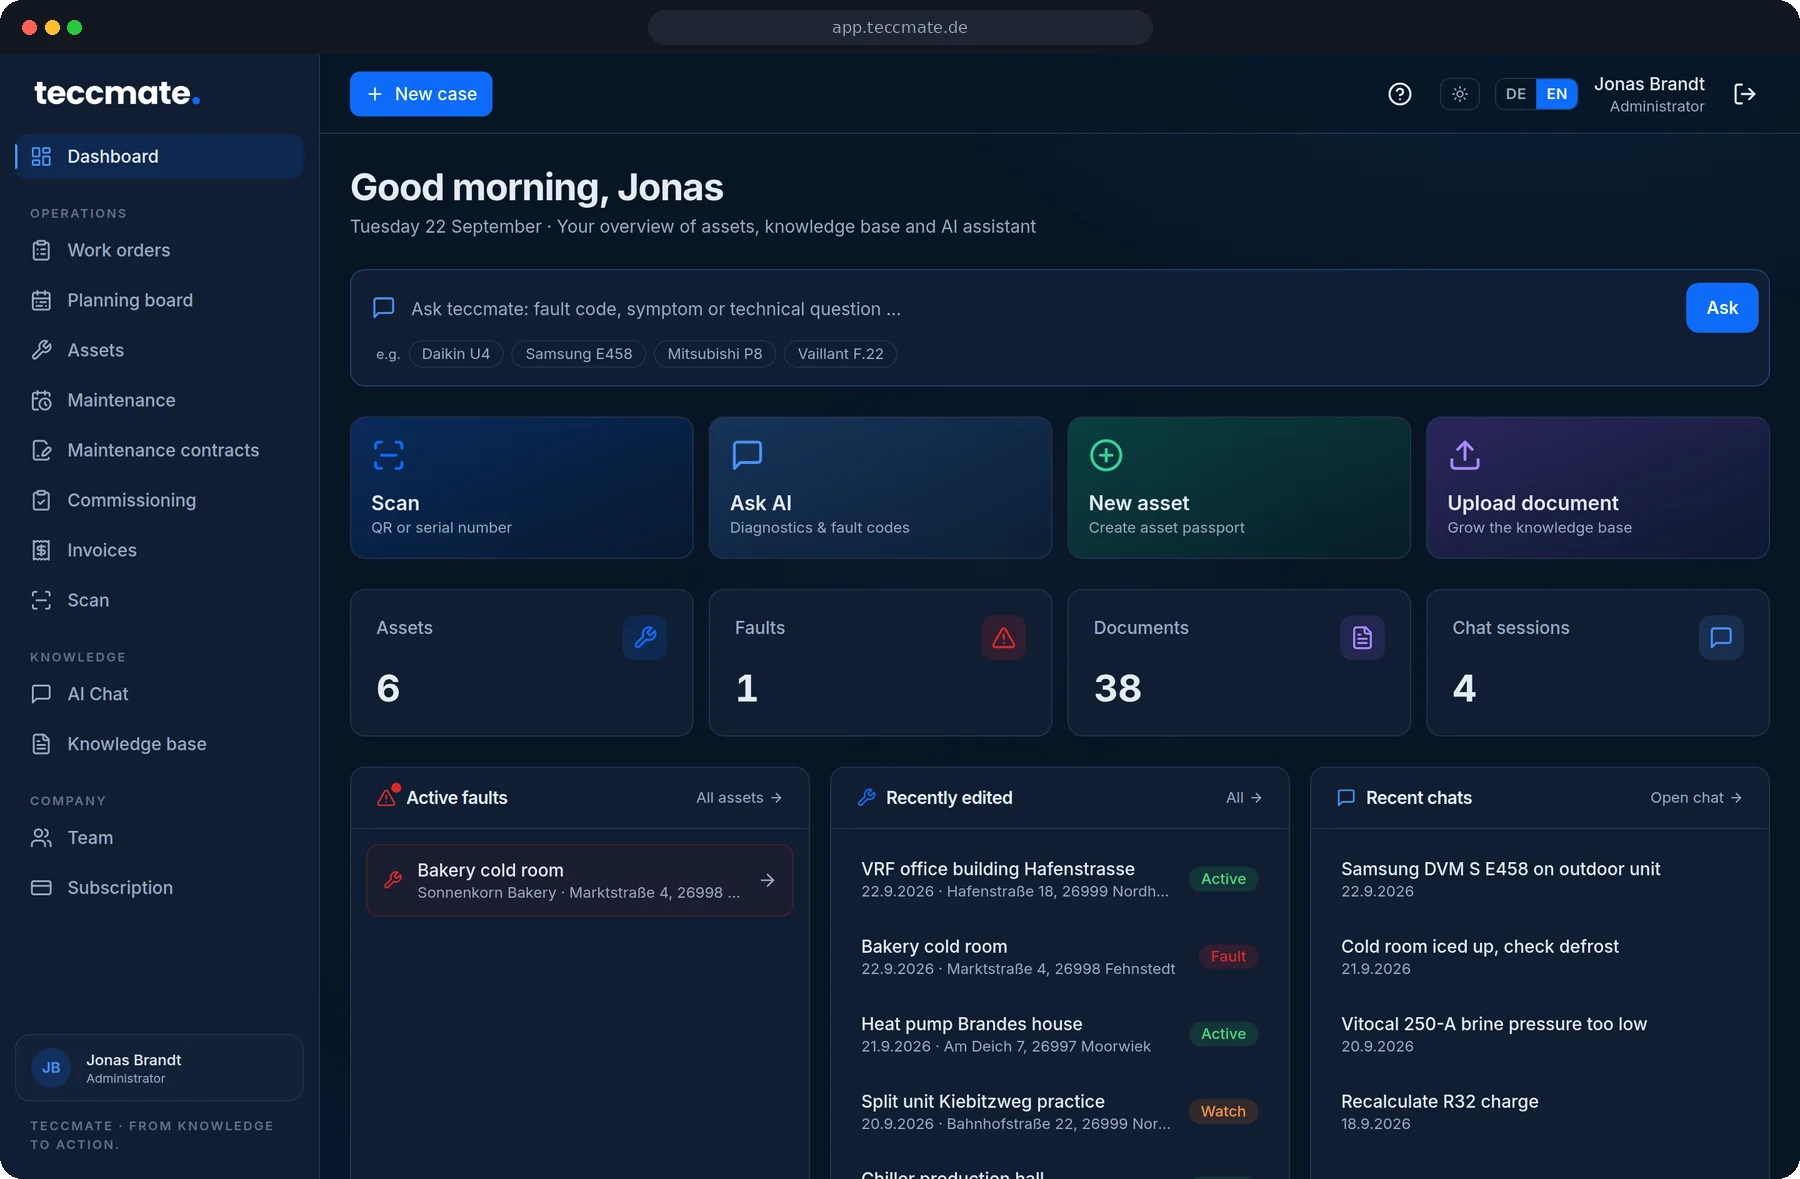Follow the All link in Recently edited

click(x=1244, y=798)
